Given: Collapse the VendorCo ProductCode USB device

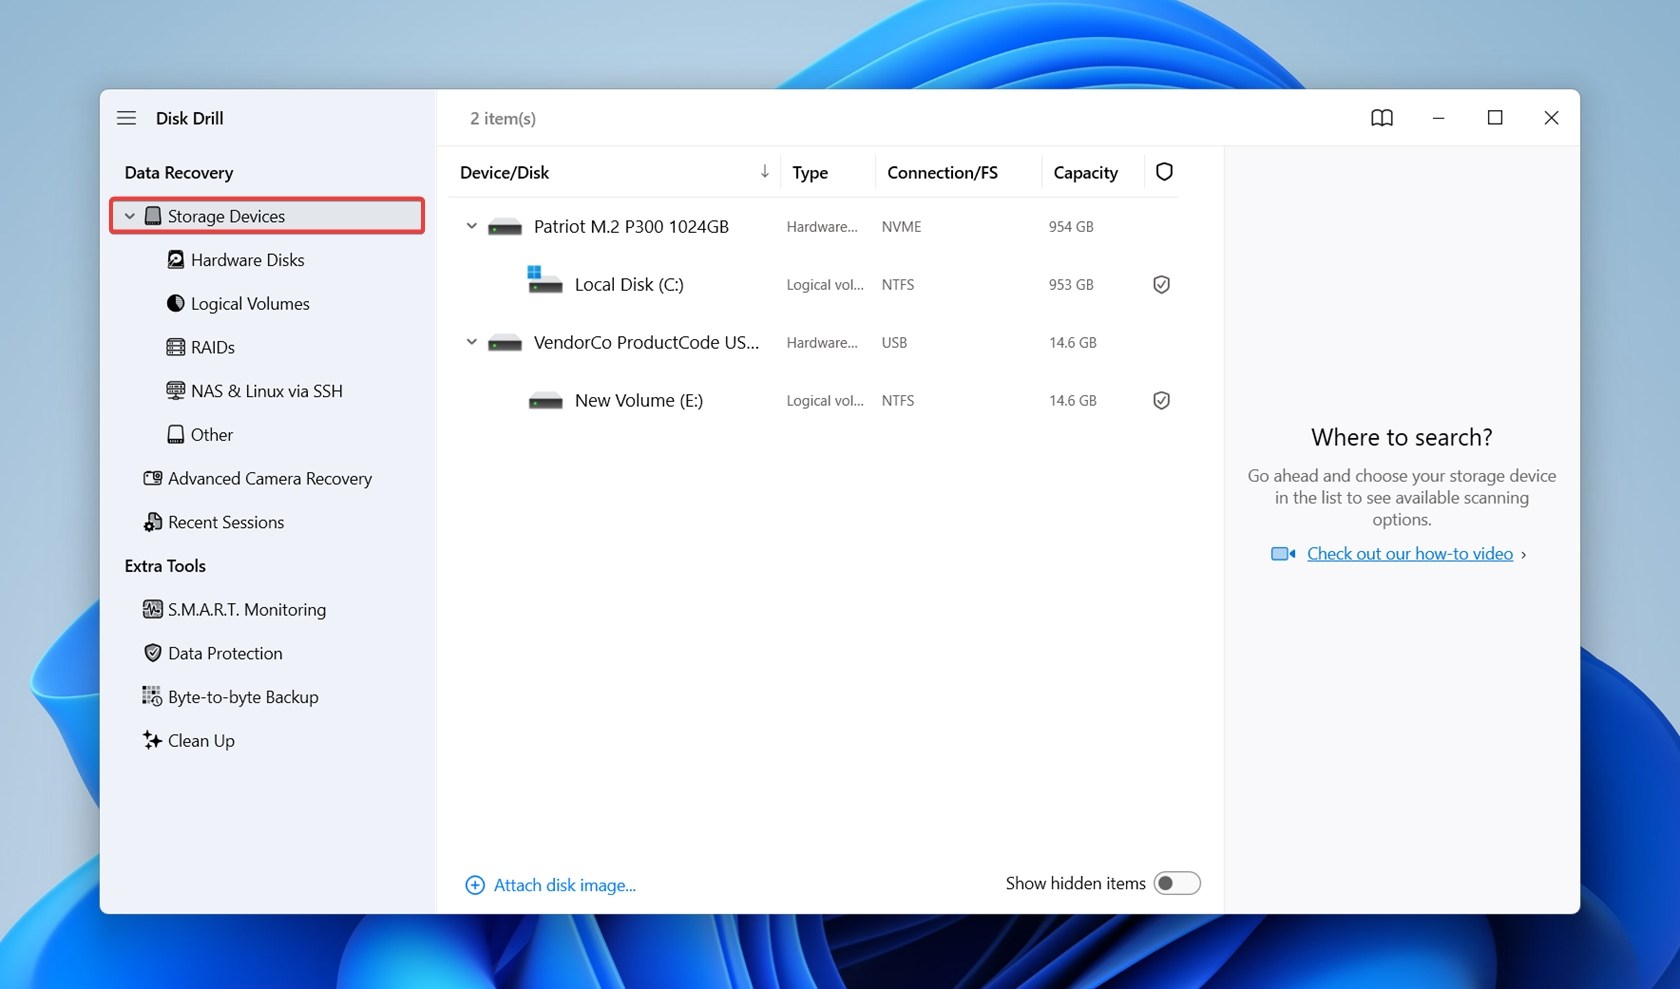Looking at the screenshot, I should [471, 342].
